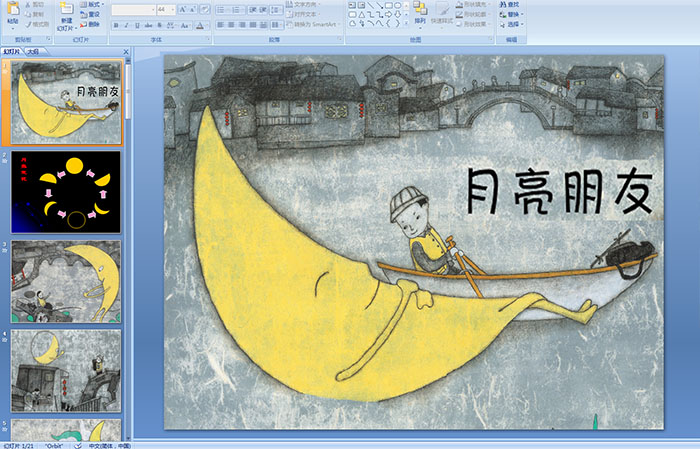Toggle Italic formatting
The height and width of the screenshot is (449, 700).
tap(126, 25)
